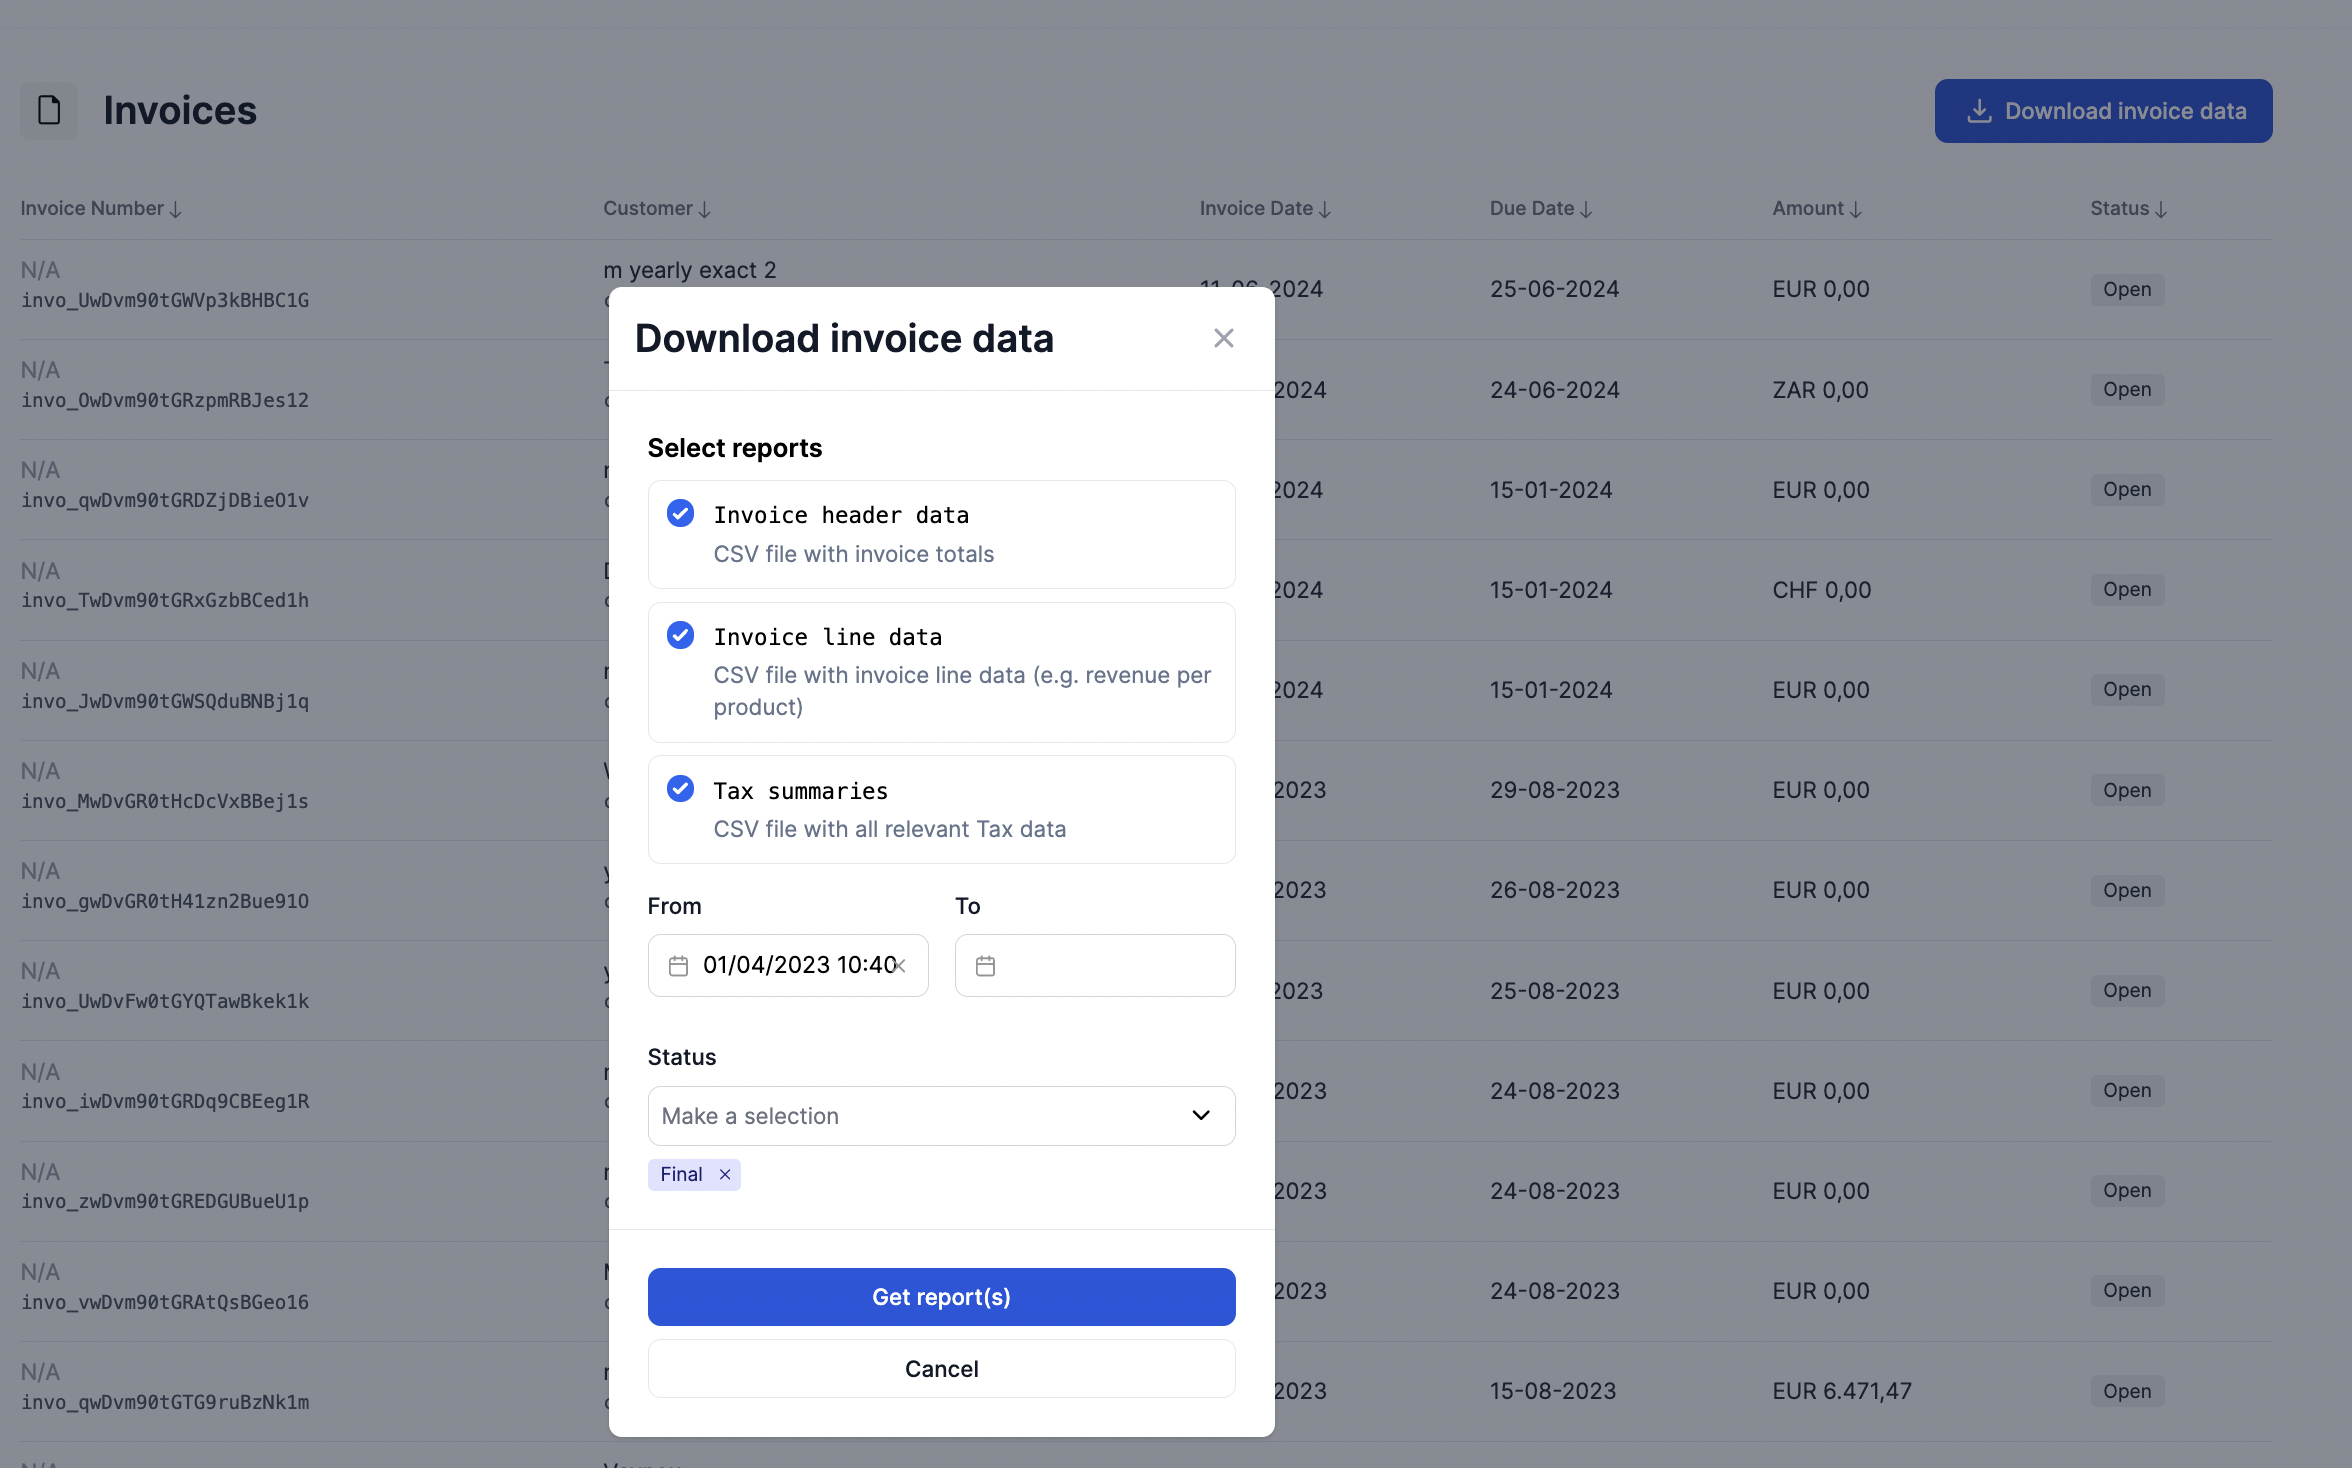Click the To field calendar icon
2352x1468 pixels.
click(985, 965)
